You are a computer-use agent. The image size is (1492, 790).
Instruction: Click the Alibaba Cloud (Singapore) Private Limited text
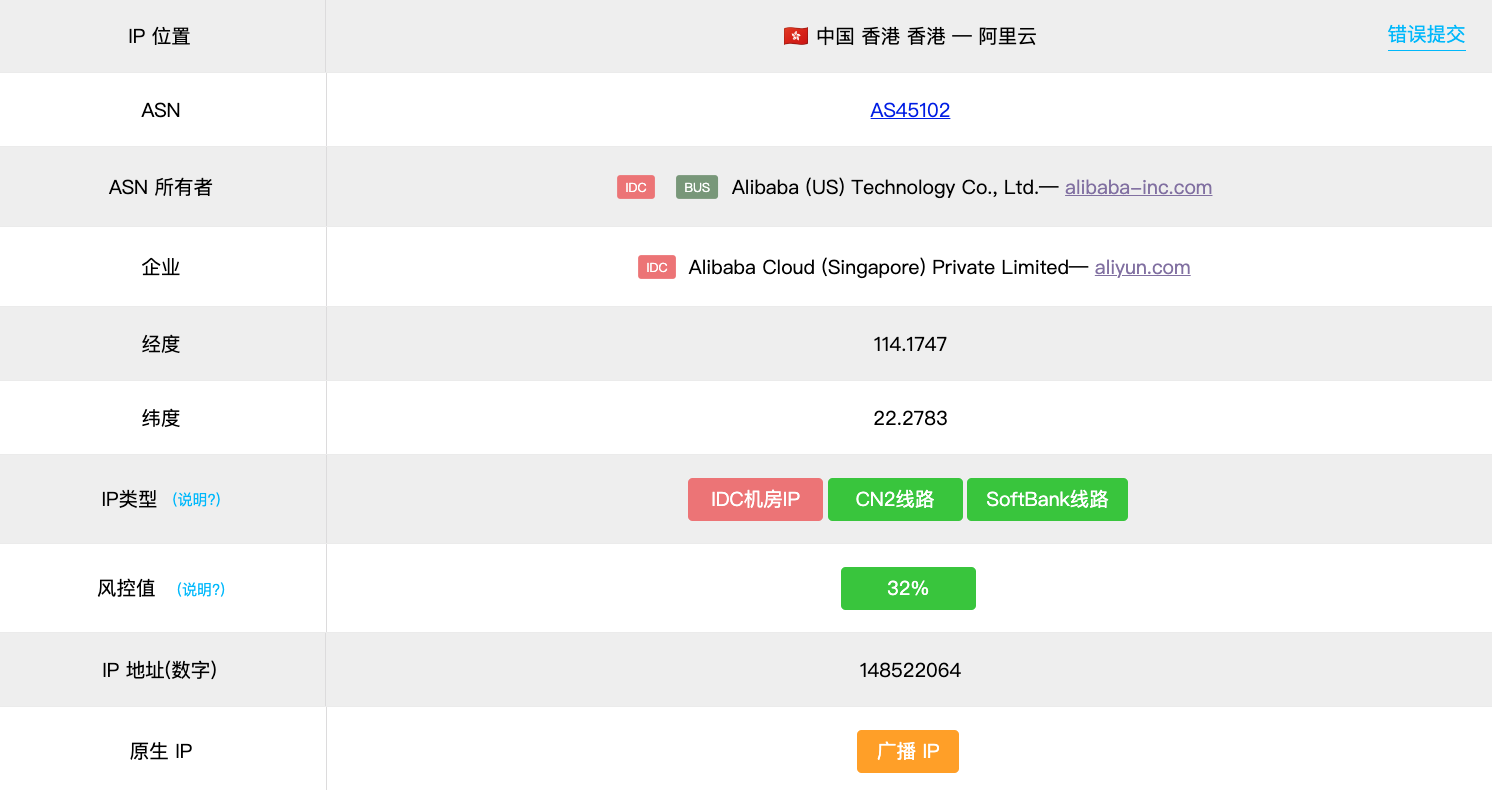[x=878, y=267]
